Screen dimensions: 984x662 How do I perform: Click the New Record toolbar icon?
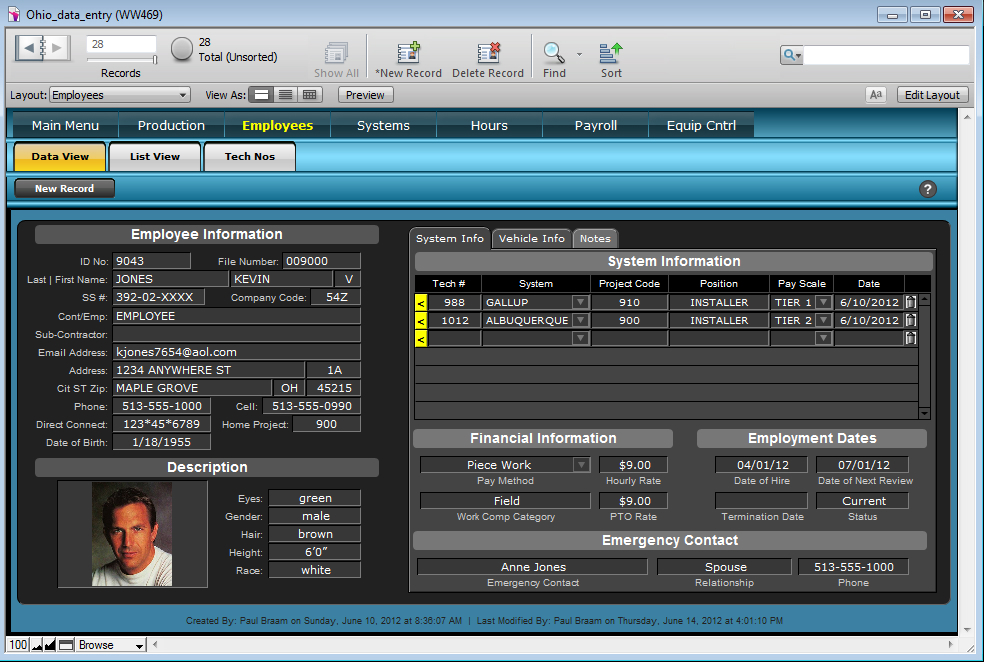[x=408, y=54]
